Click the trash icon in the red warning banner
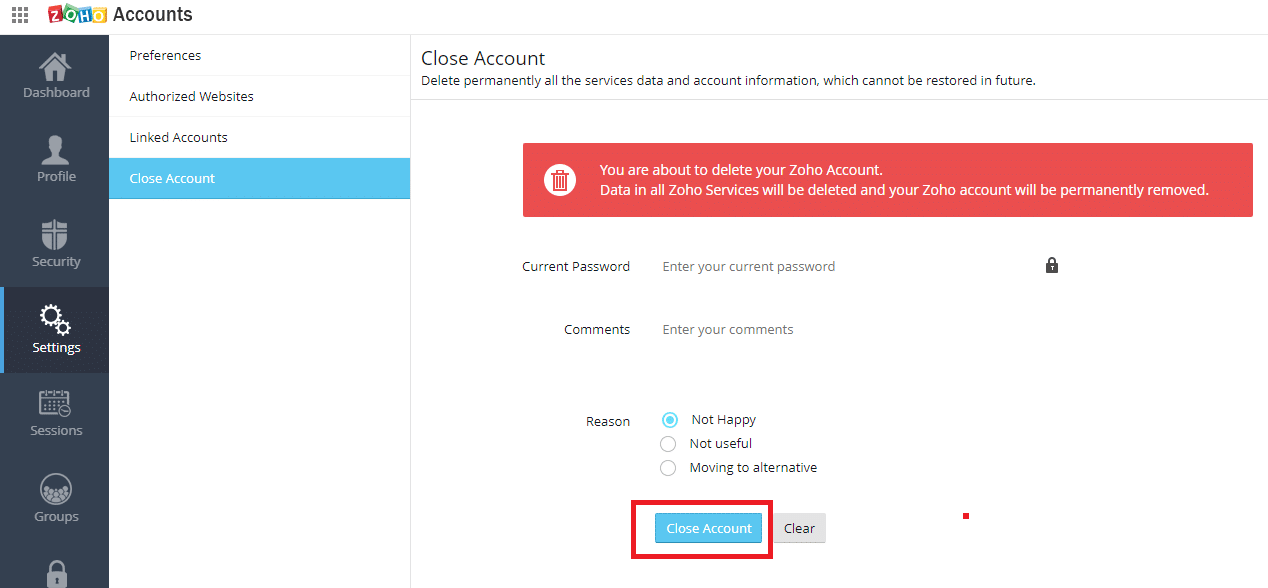 click(x=560, y=180)
